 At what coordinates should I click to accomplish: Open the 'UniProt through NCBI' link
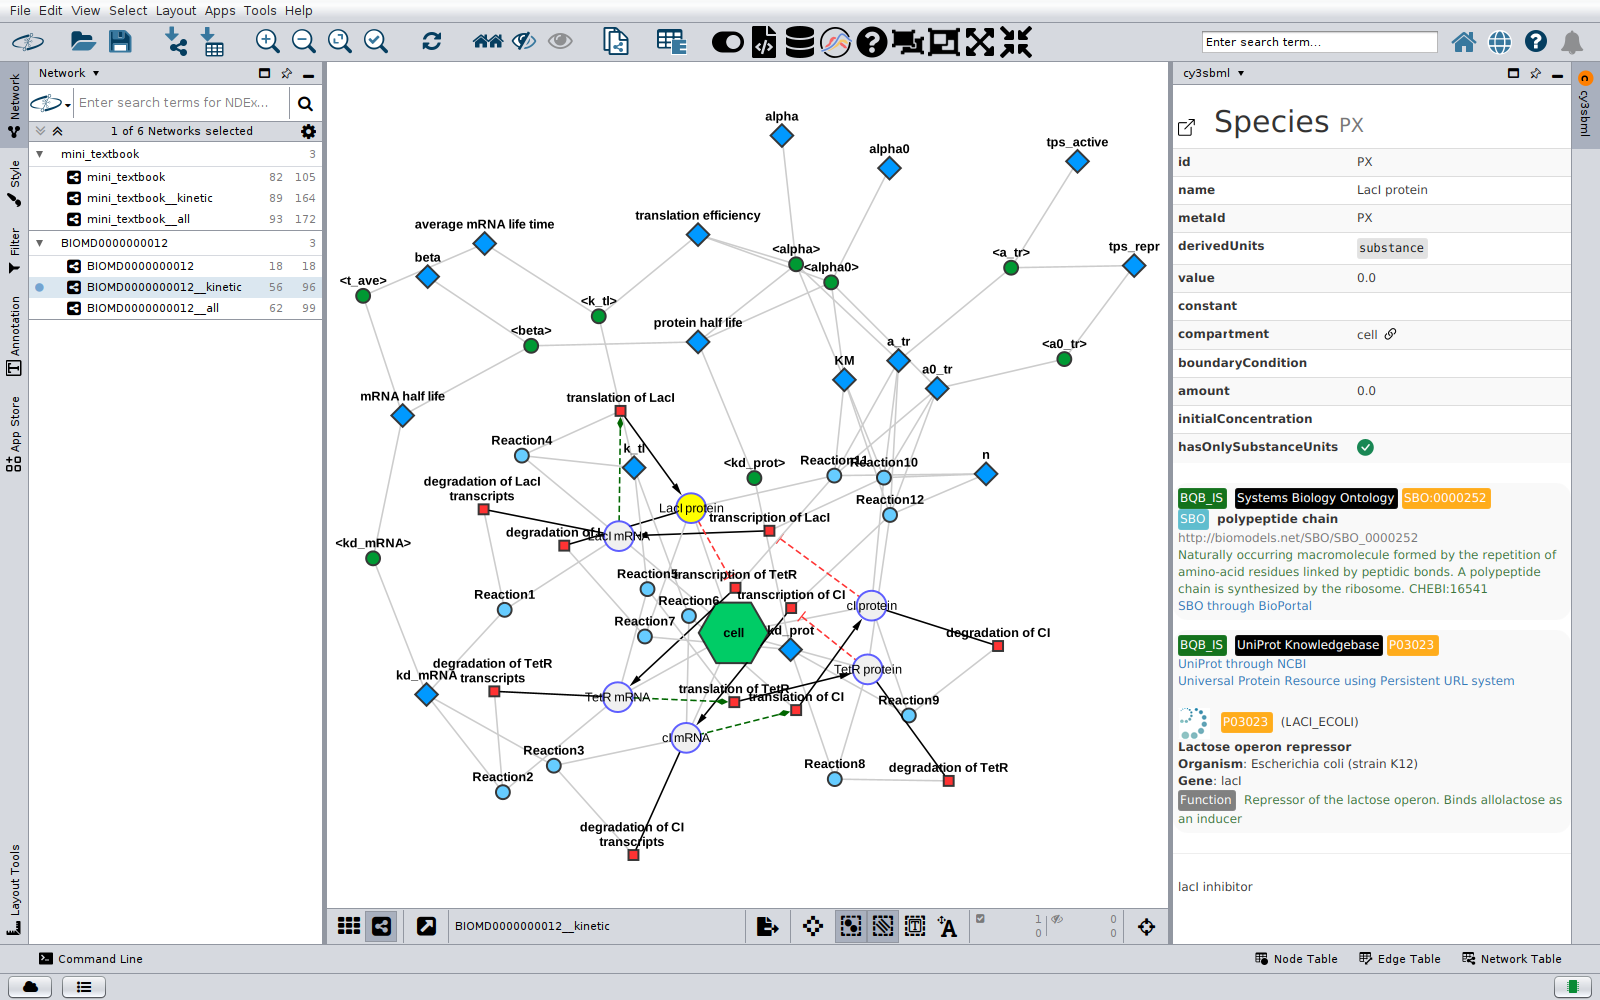(x=1242, y=664)
